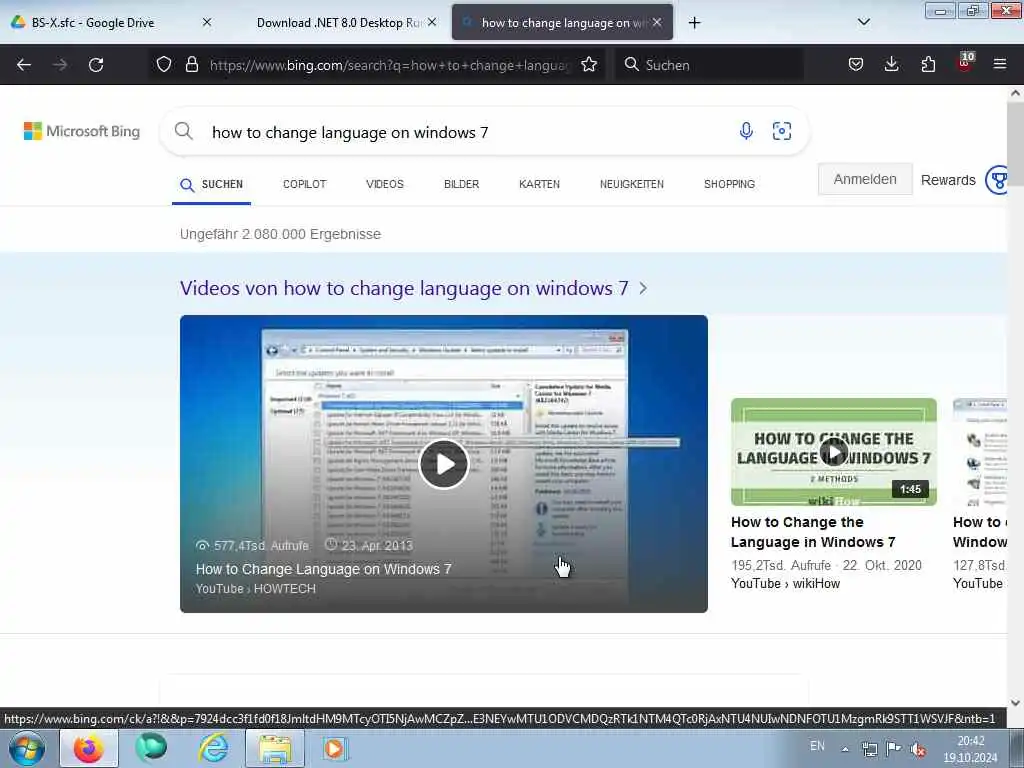Click the network tray icon
This screenshot has width=1024, height=768.
(x=869, y=750)
